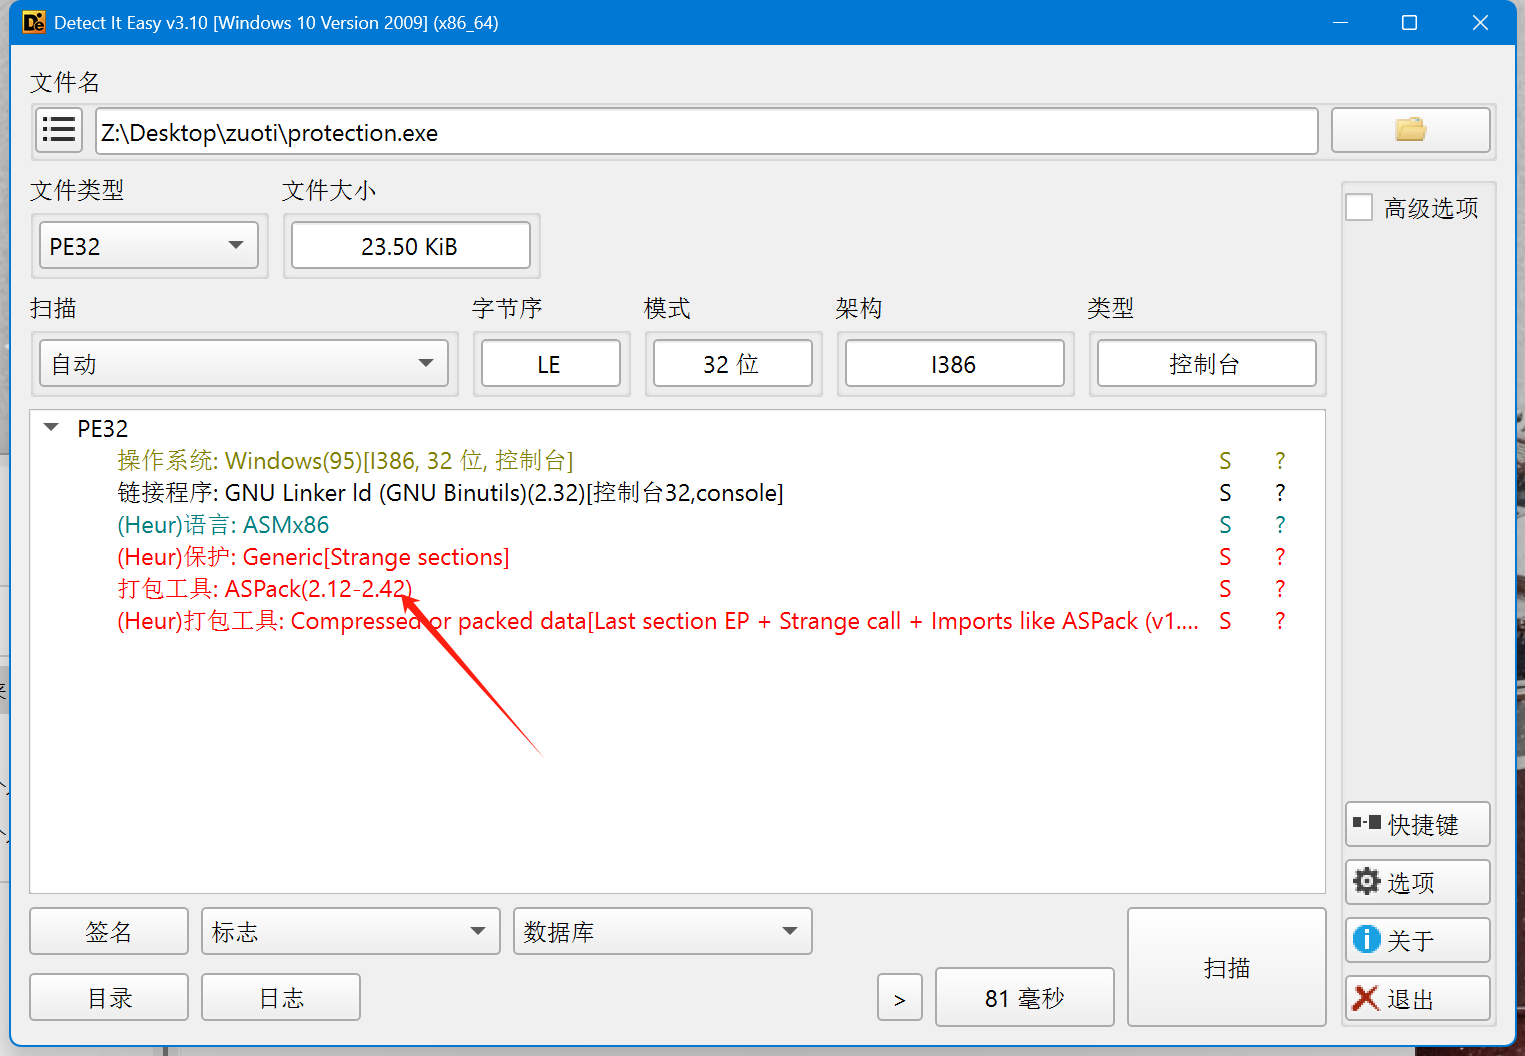Viewport: 1525px width, 1056px height.
Task: Click the 23.50 KiB file size field
Action: (411, 246)
